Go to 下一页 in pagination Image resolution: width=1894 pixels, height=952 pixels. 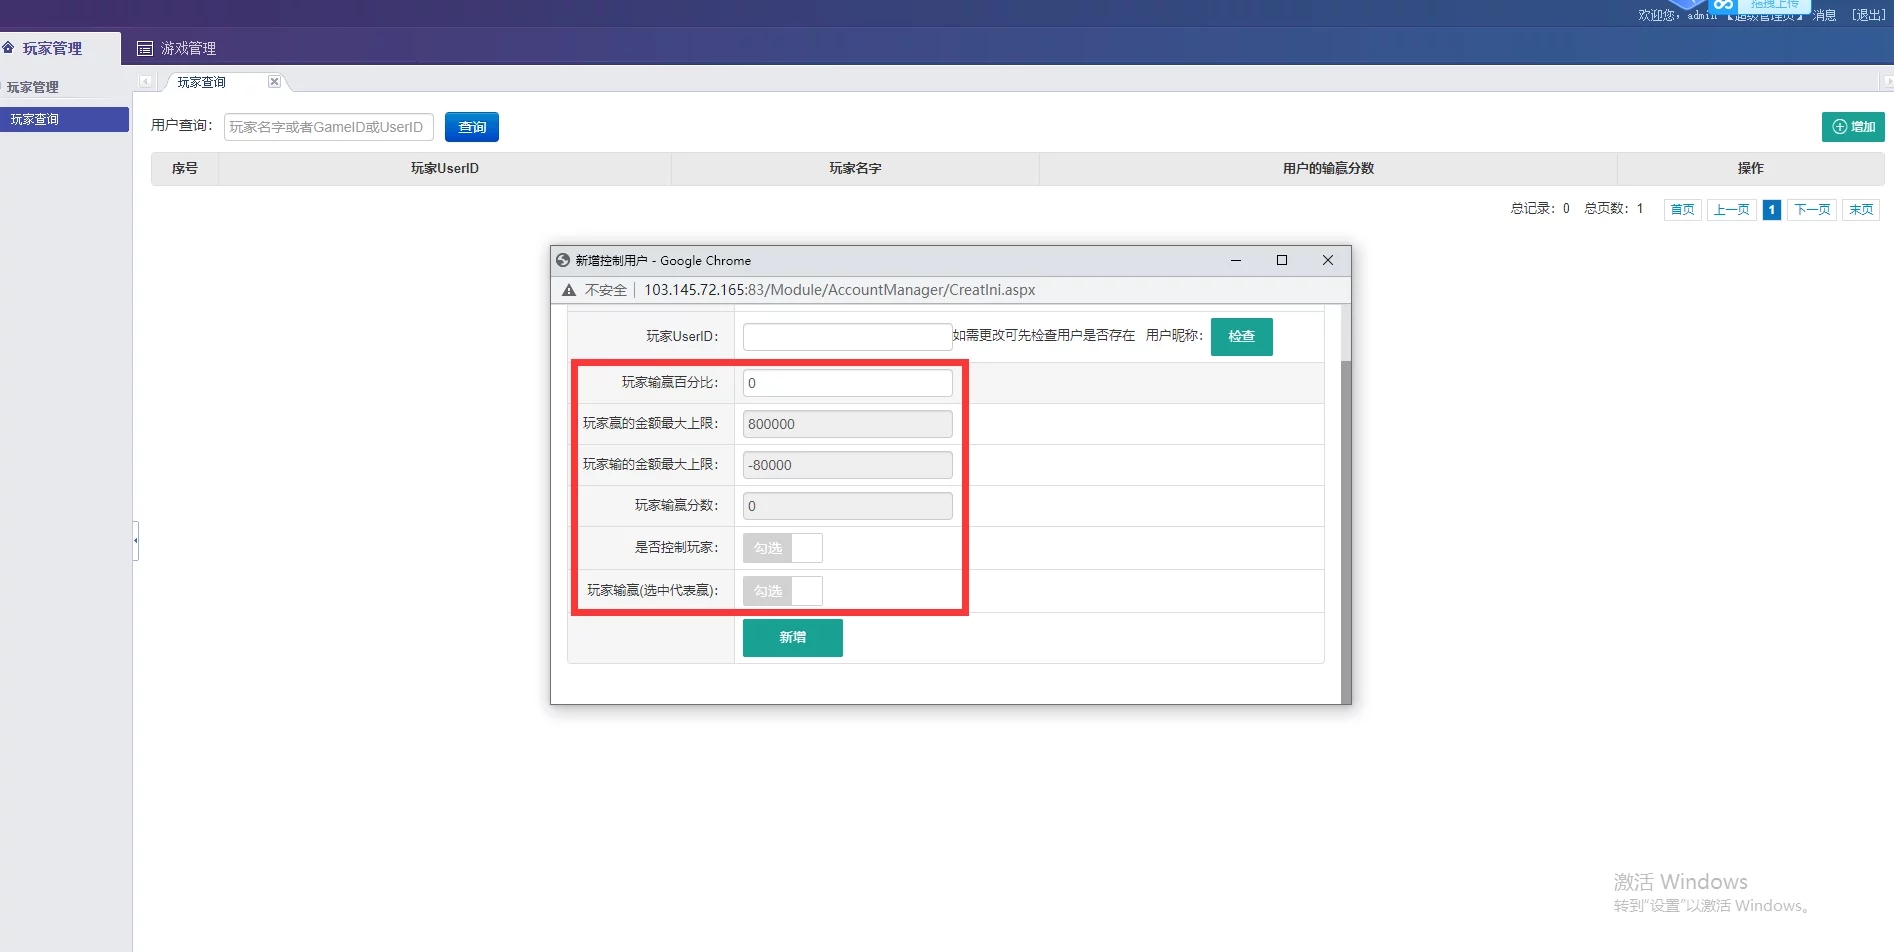coord(1812,209)
